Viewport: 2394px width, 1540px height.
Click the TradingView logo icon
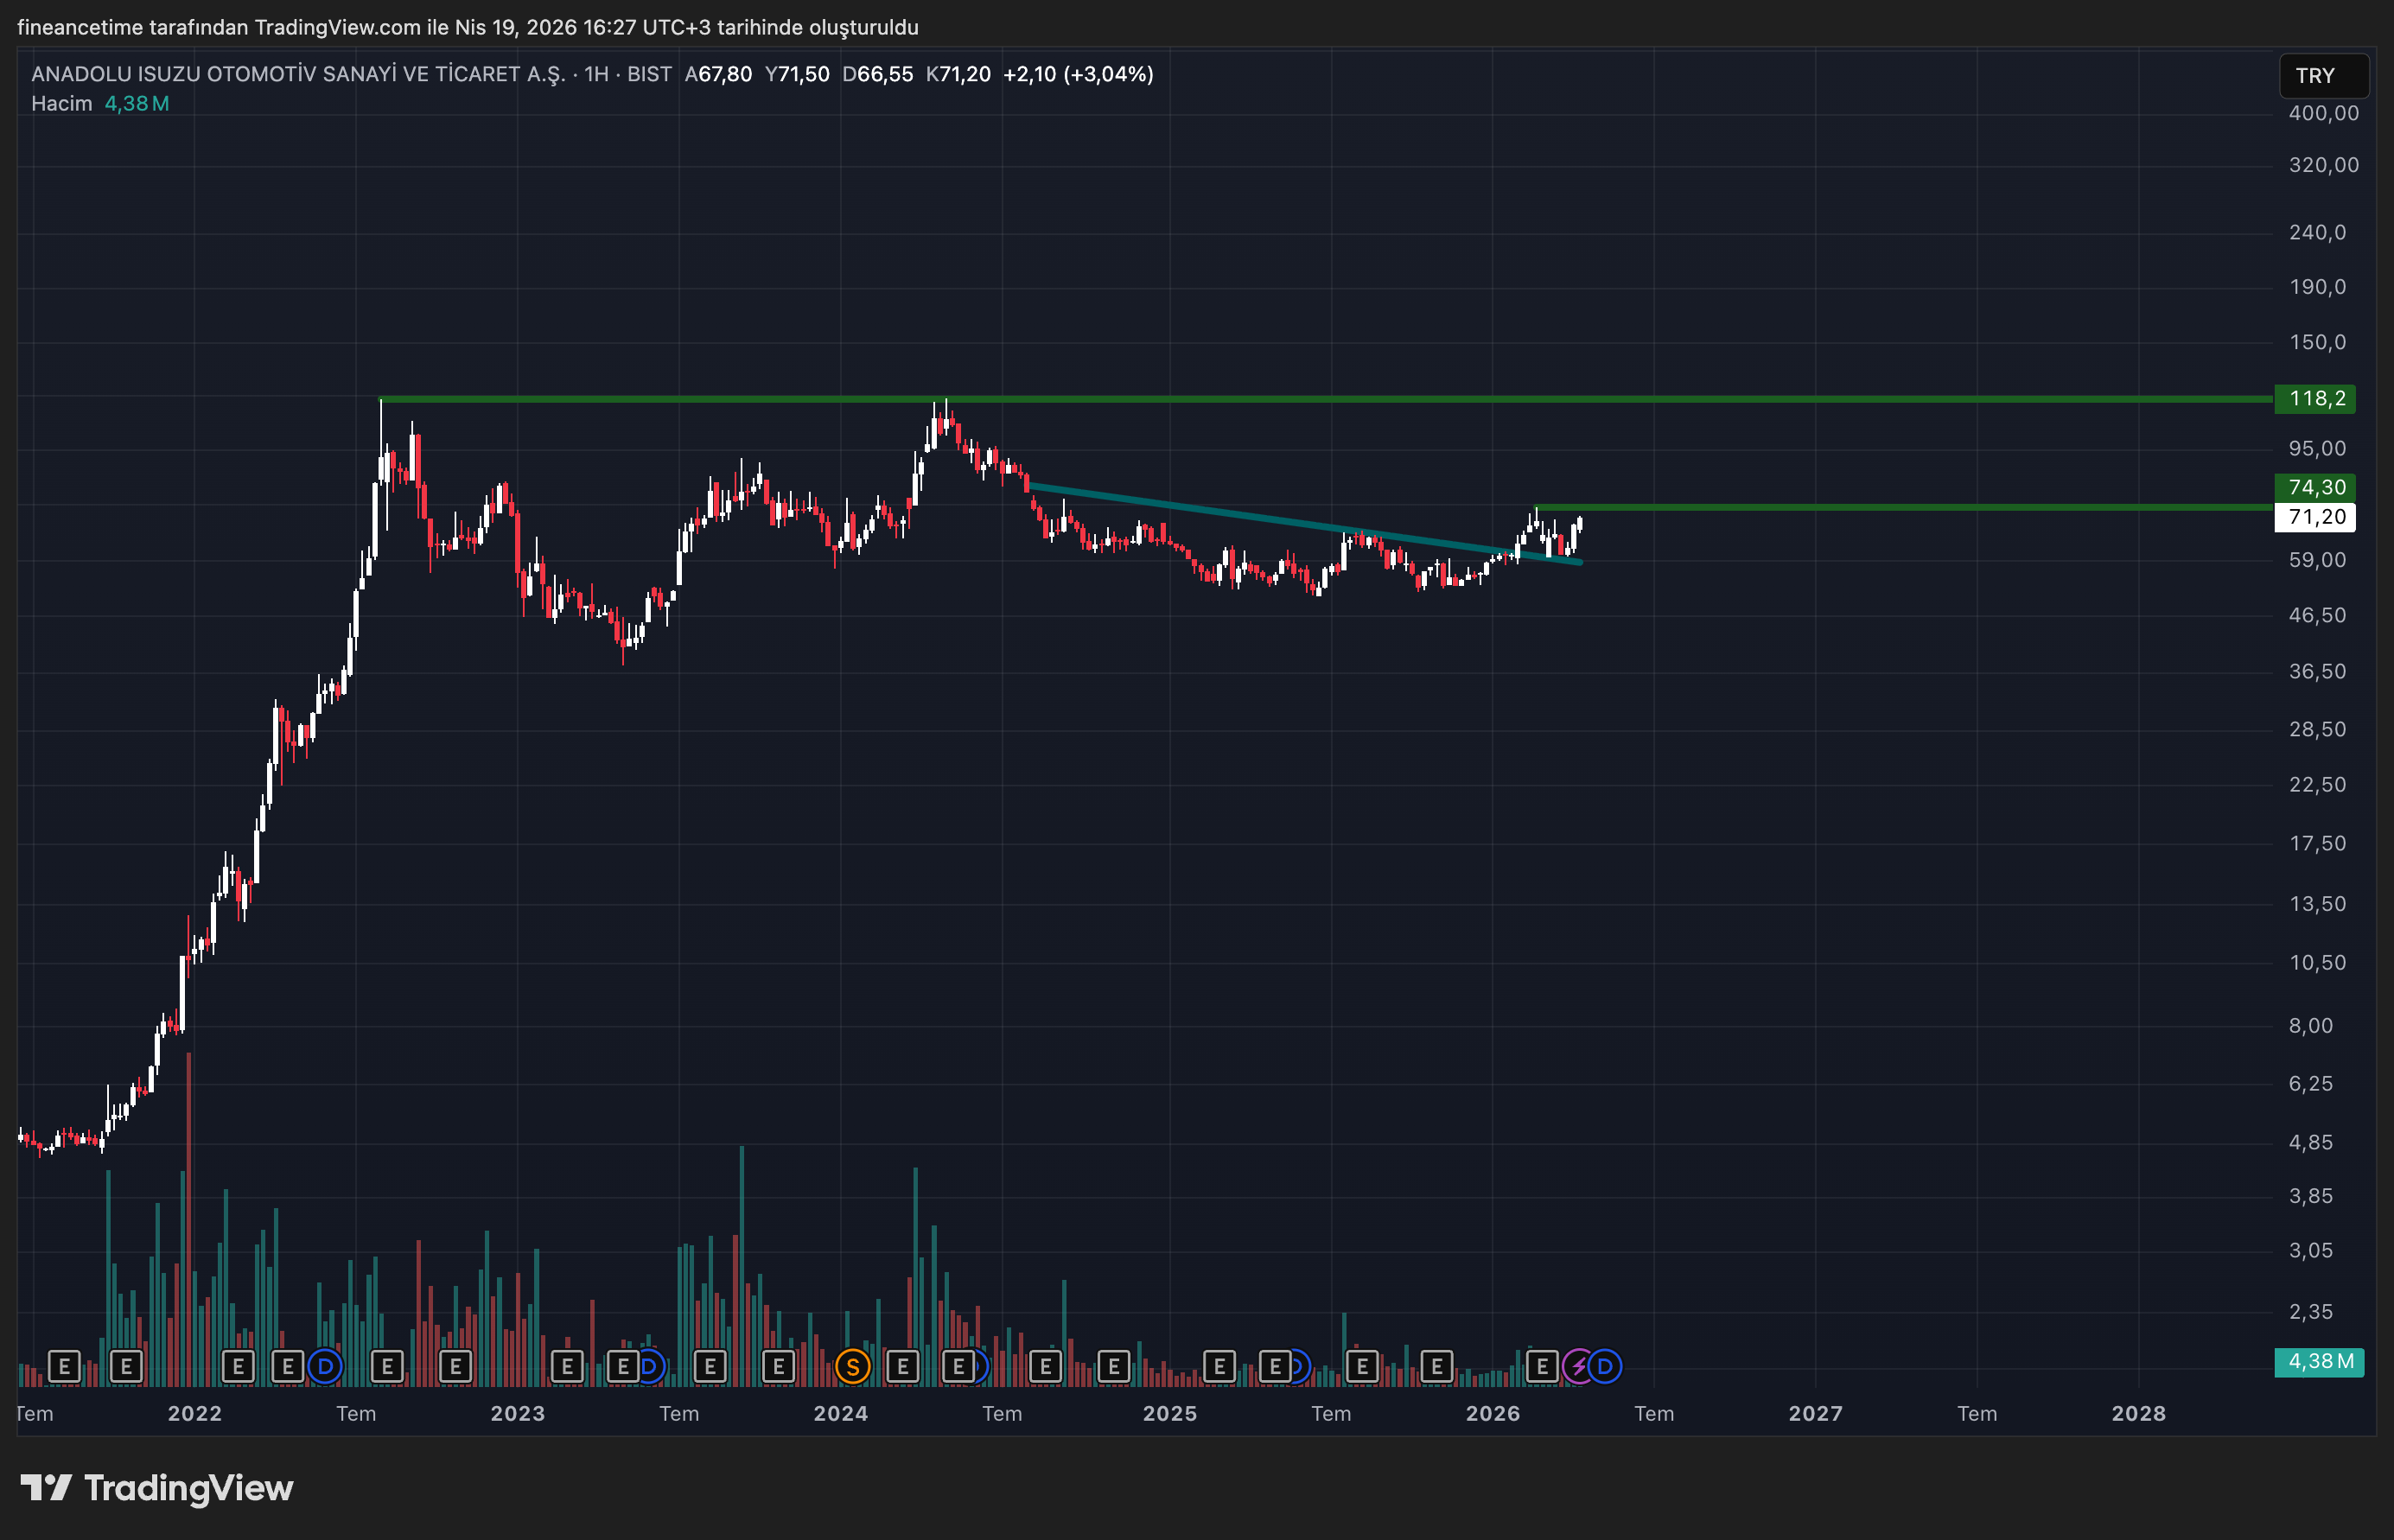point(46,1488)
